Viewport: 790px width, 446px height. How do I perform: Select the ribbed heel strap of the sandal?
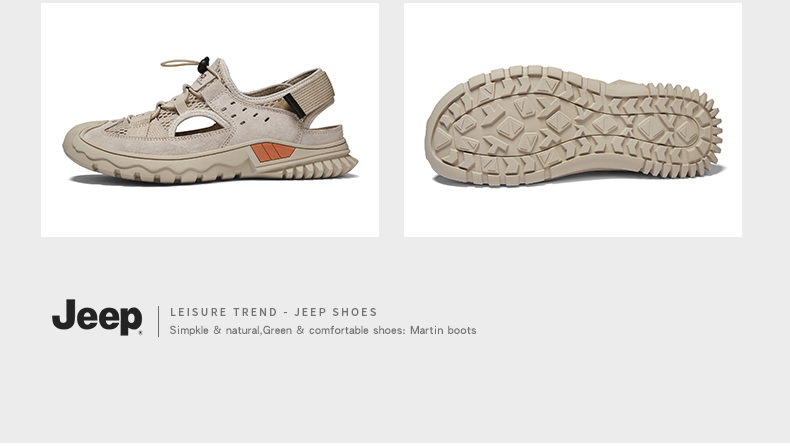pyautogui.click(x=315, y=93)
